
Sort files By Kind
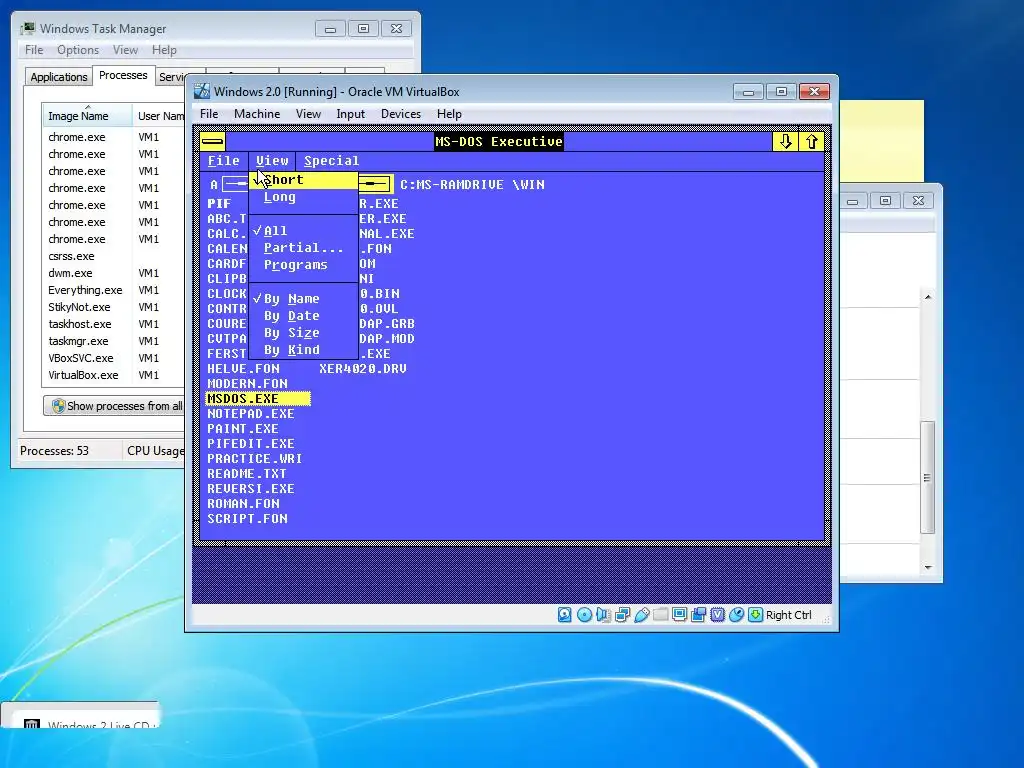(x=304, y=349)
